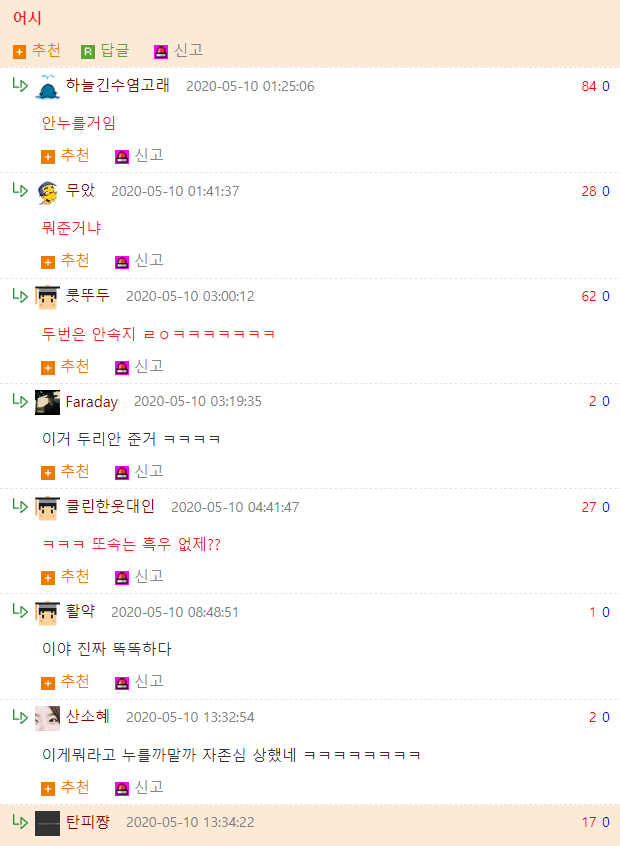Recommend the top post via 추천 icon
Viewport: 620px width, 846px height.
pos(19,51)
